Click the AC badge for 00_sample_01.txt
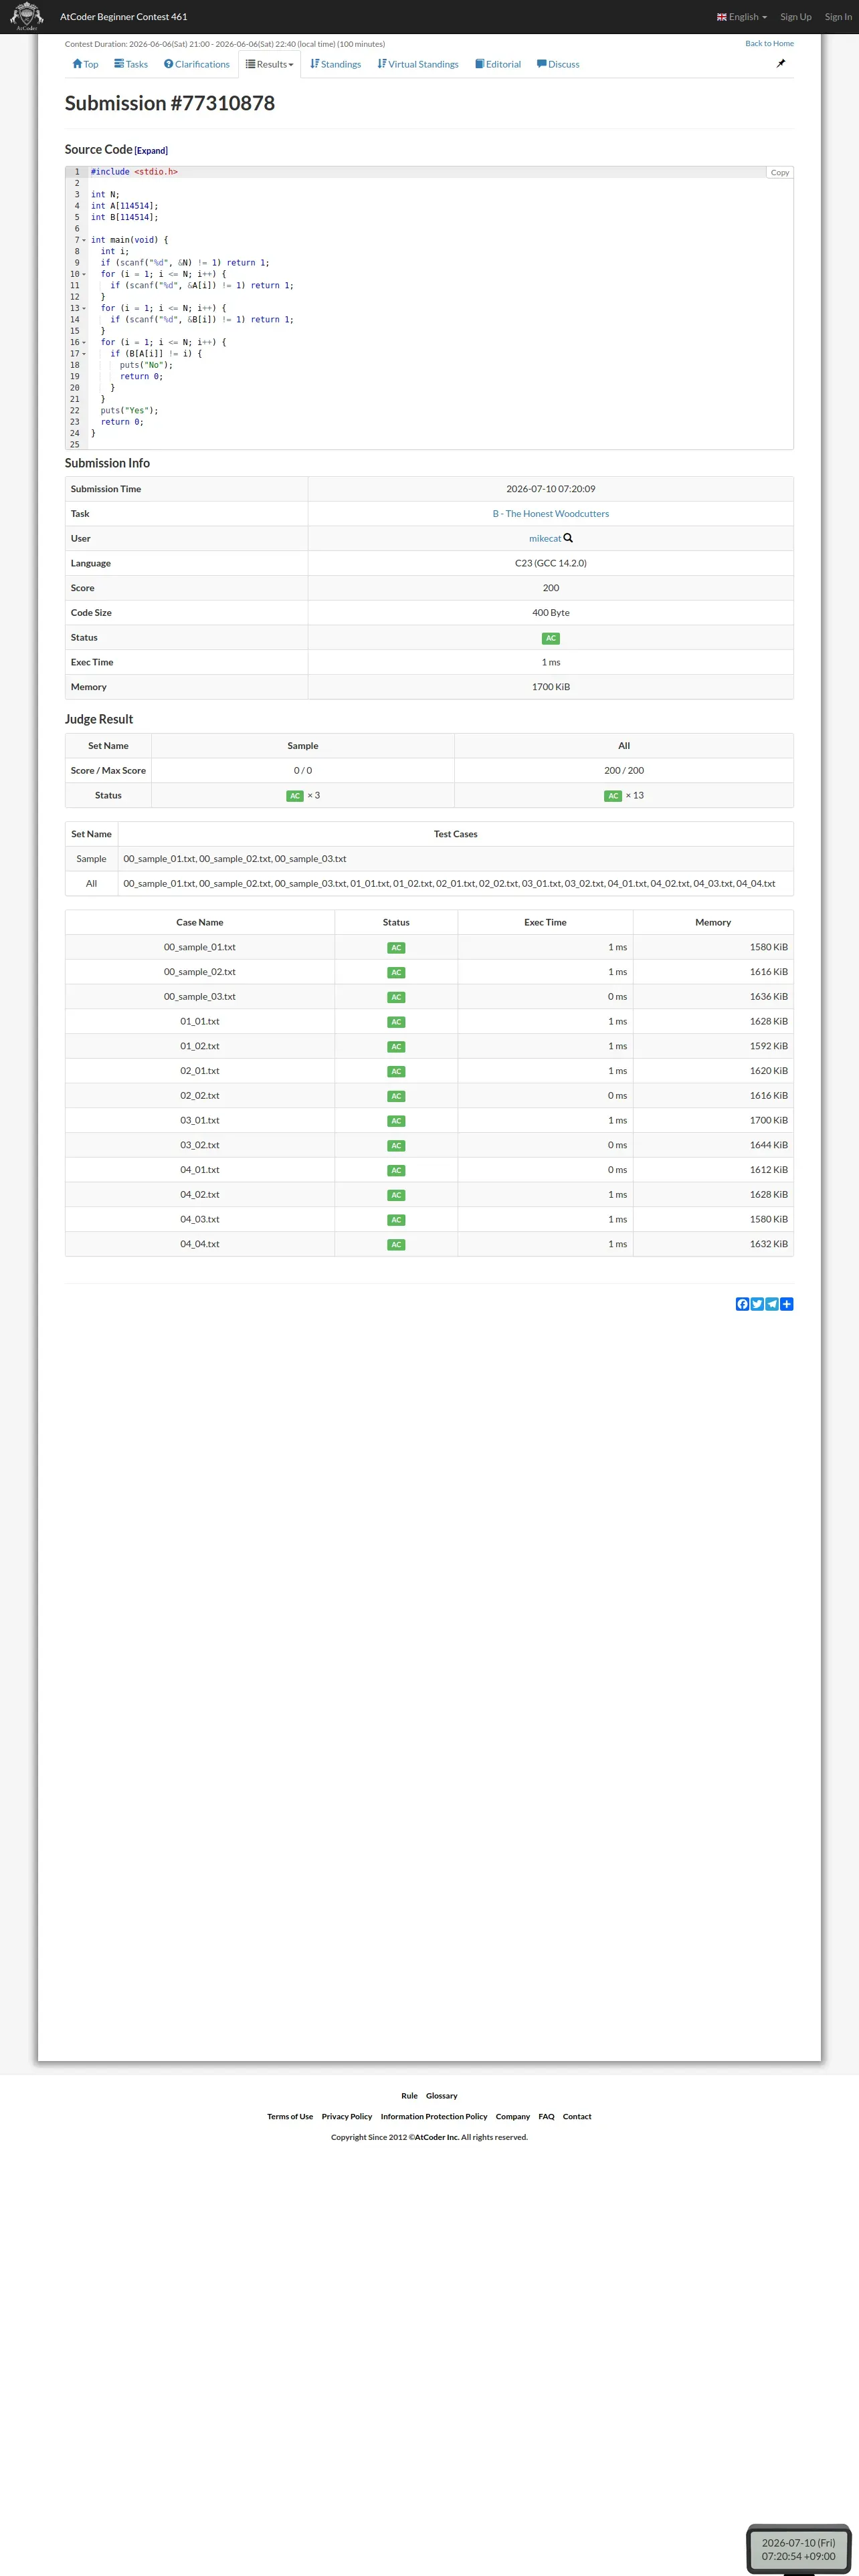Screen dimensions: 859x2576 [396, 948]
